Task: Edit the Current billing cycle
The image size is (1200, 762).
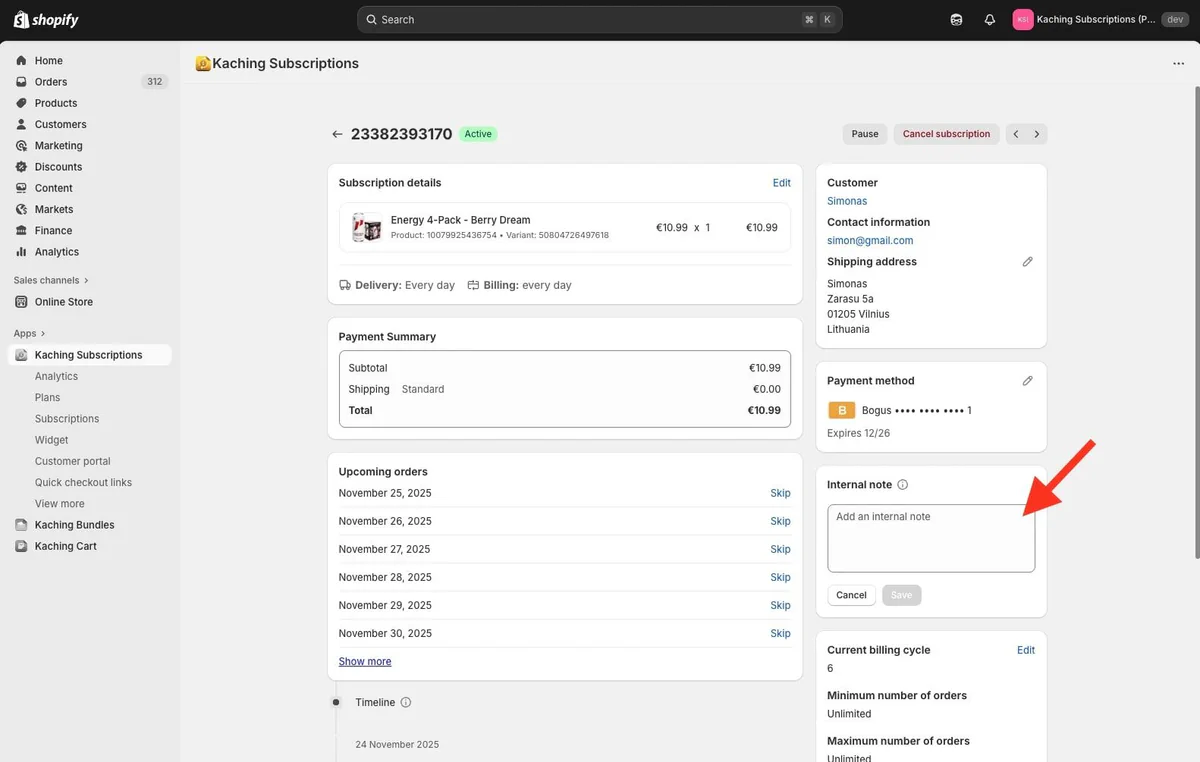Action: pyautogui.click(x=1026, y=650)
